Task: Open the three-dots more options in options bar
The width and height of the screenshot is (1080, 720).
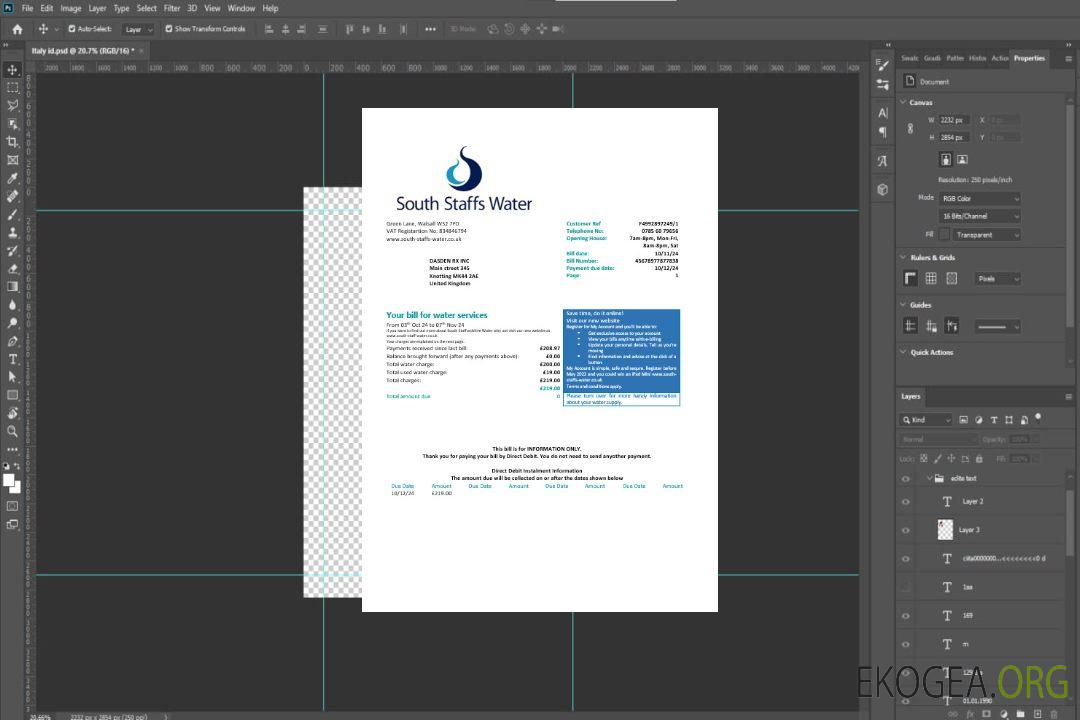Action: (x=430, y=29)
